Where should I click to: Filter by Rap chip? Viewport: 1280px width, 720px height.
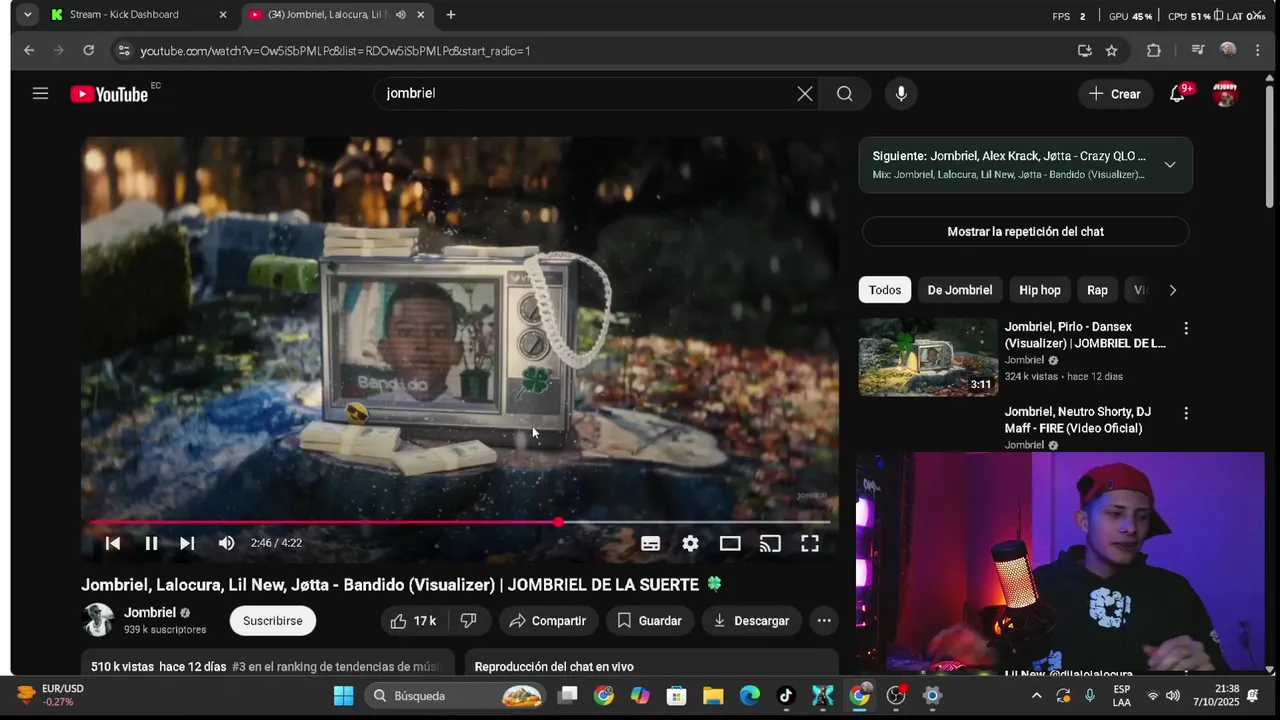(x=1097, y=290)
